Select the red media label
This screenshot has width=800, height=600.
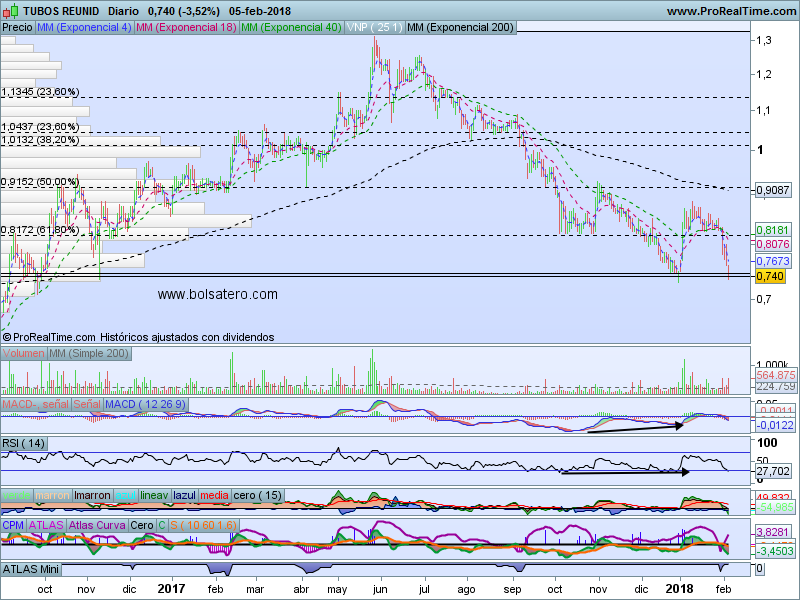click(x=214, y=495)
